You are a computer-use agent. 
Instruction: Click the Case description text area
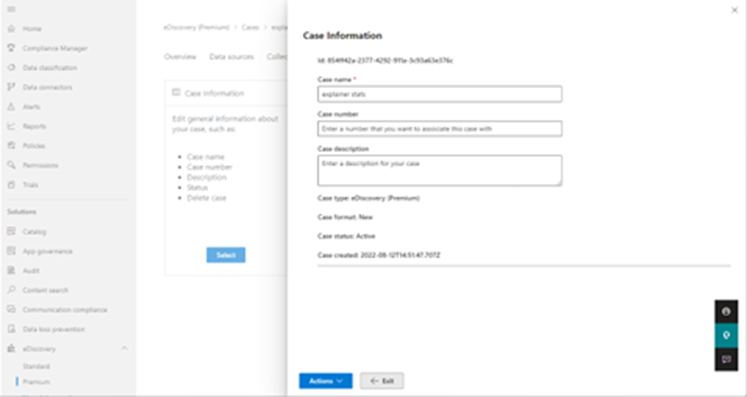pyautogui.click(x=440, y=170)
